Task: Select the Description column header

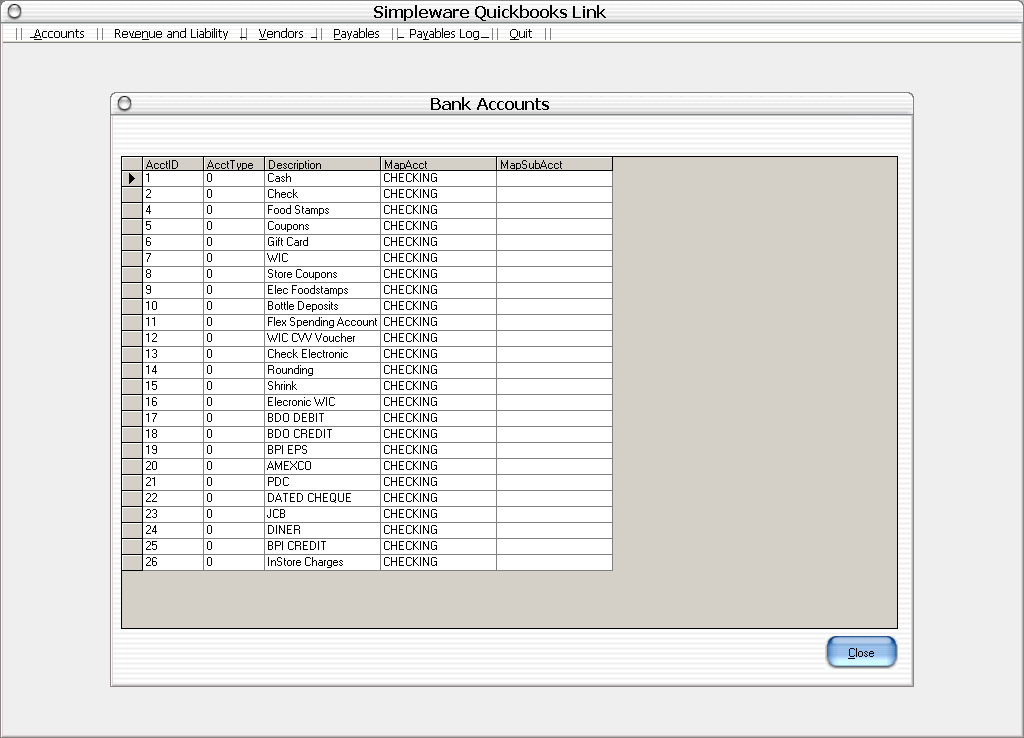Action: pos(323,164)
